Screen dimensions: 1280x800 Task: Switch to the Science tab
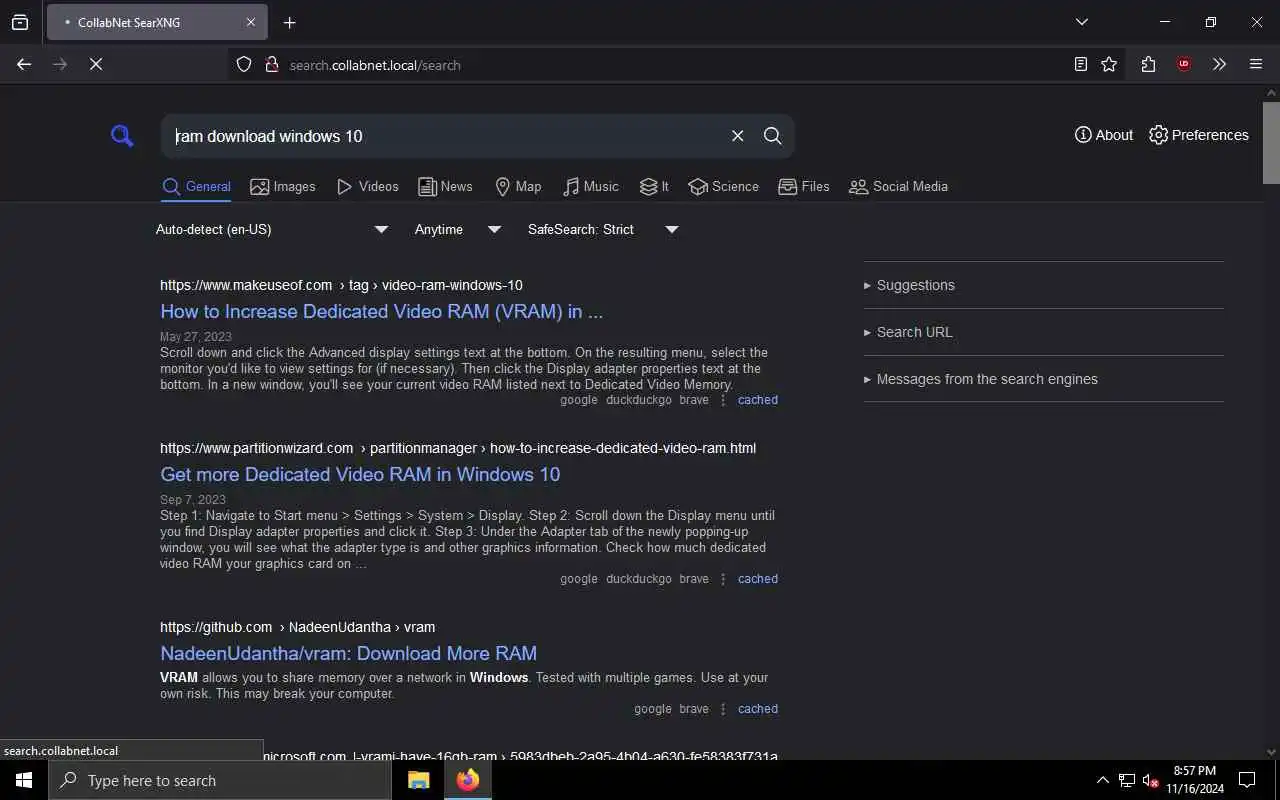point(723,186)
